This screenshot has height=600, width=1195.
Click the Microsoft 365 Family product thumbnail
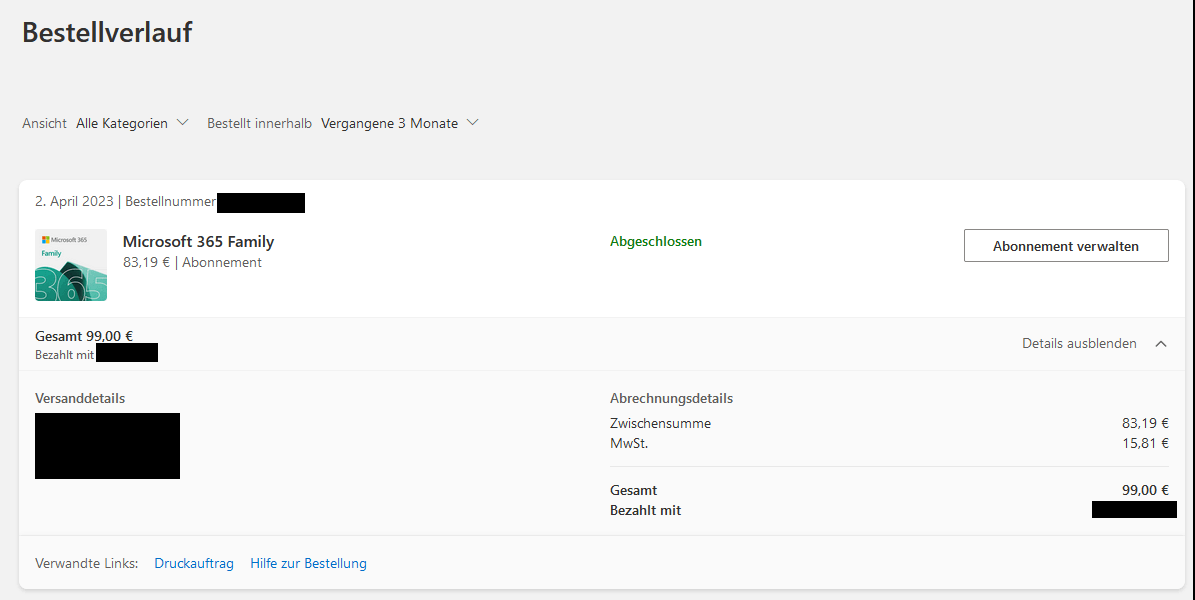tap(71, 265)
